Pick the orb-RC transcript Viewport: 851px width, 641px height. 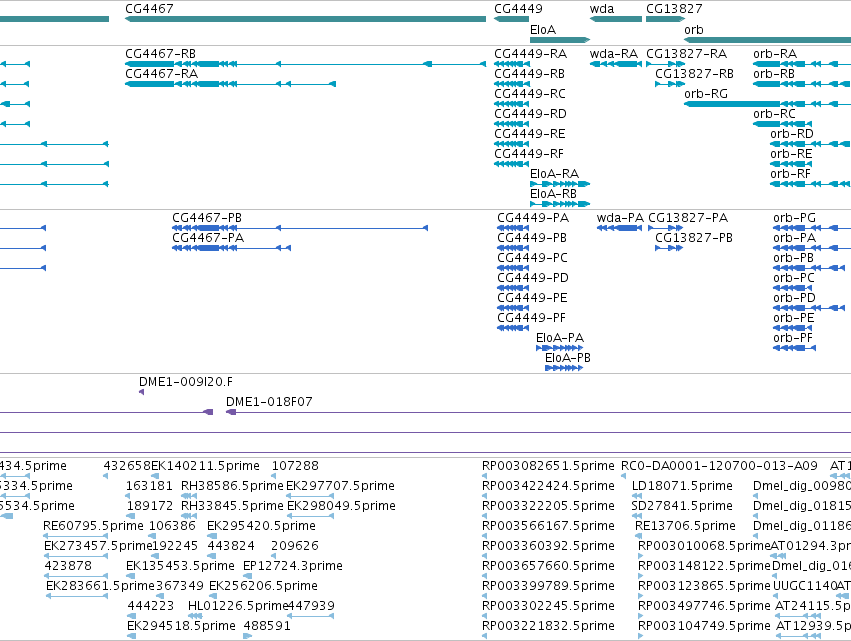tap(782, 124)
